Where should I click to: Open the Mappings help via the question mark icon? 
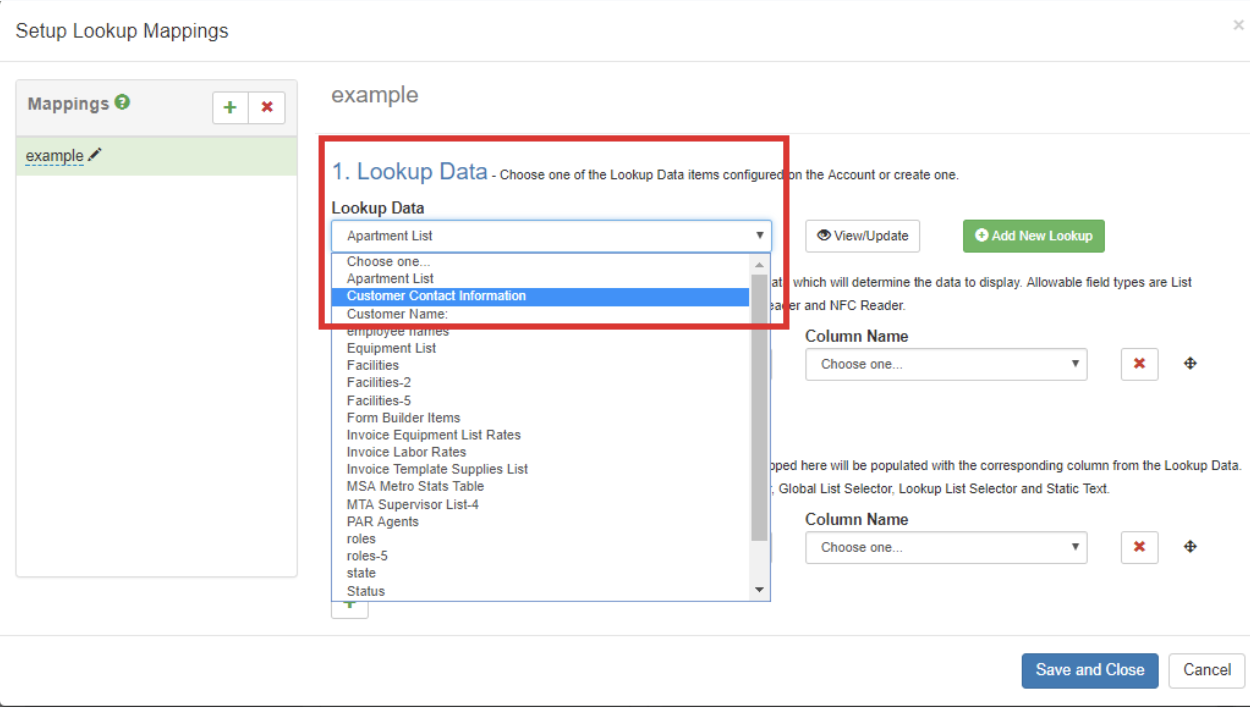pyautogui.click(x=121, y=100)
